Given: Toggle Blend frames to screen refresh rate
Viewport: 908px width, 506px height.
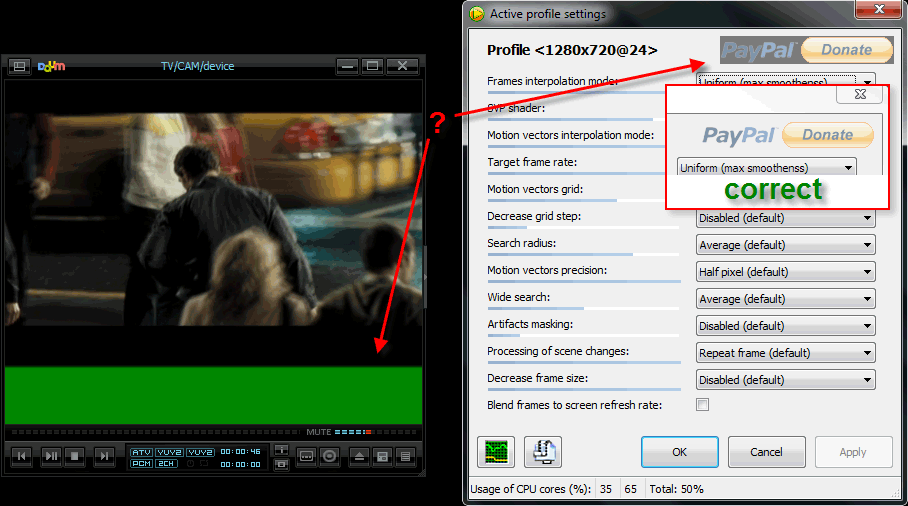Looking at the screenshot, I should click(702, 405).
